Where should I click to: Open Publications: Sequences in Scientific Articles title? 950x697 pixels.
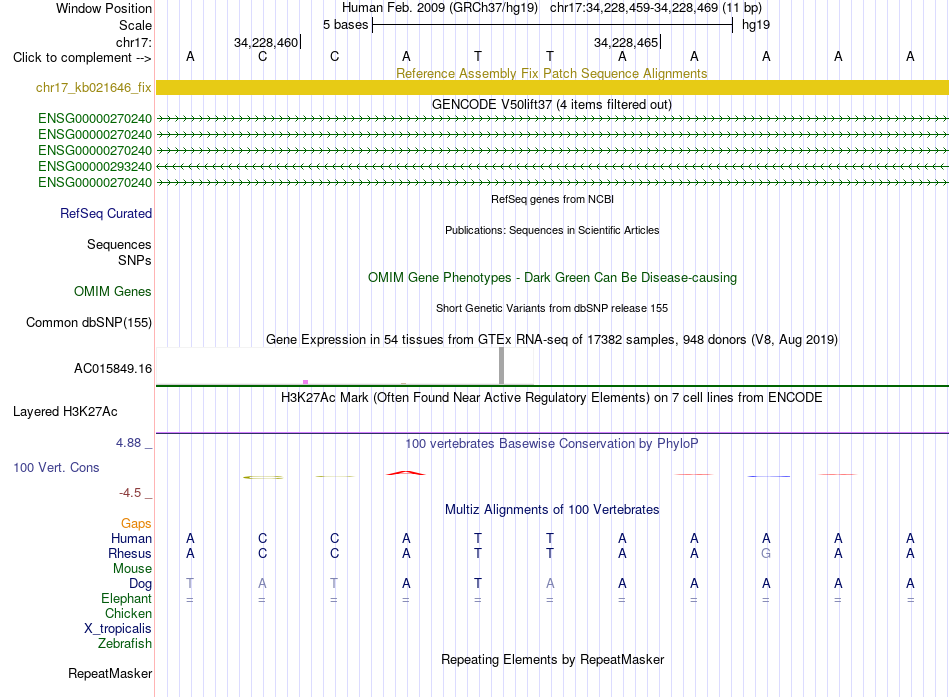pos(552,230)
